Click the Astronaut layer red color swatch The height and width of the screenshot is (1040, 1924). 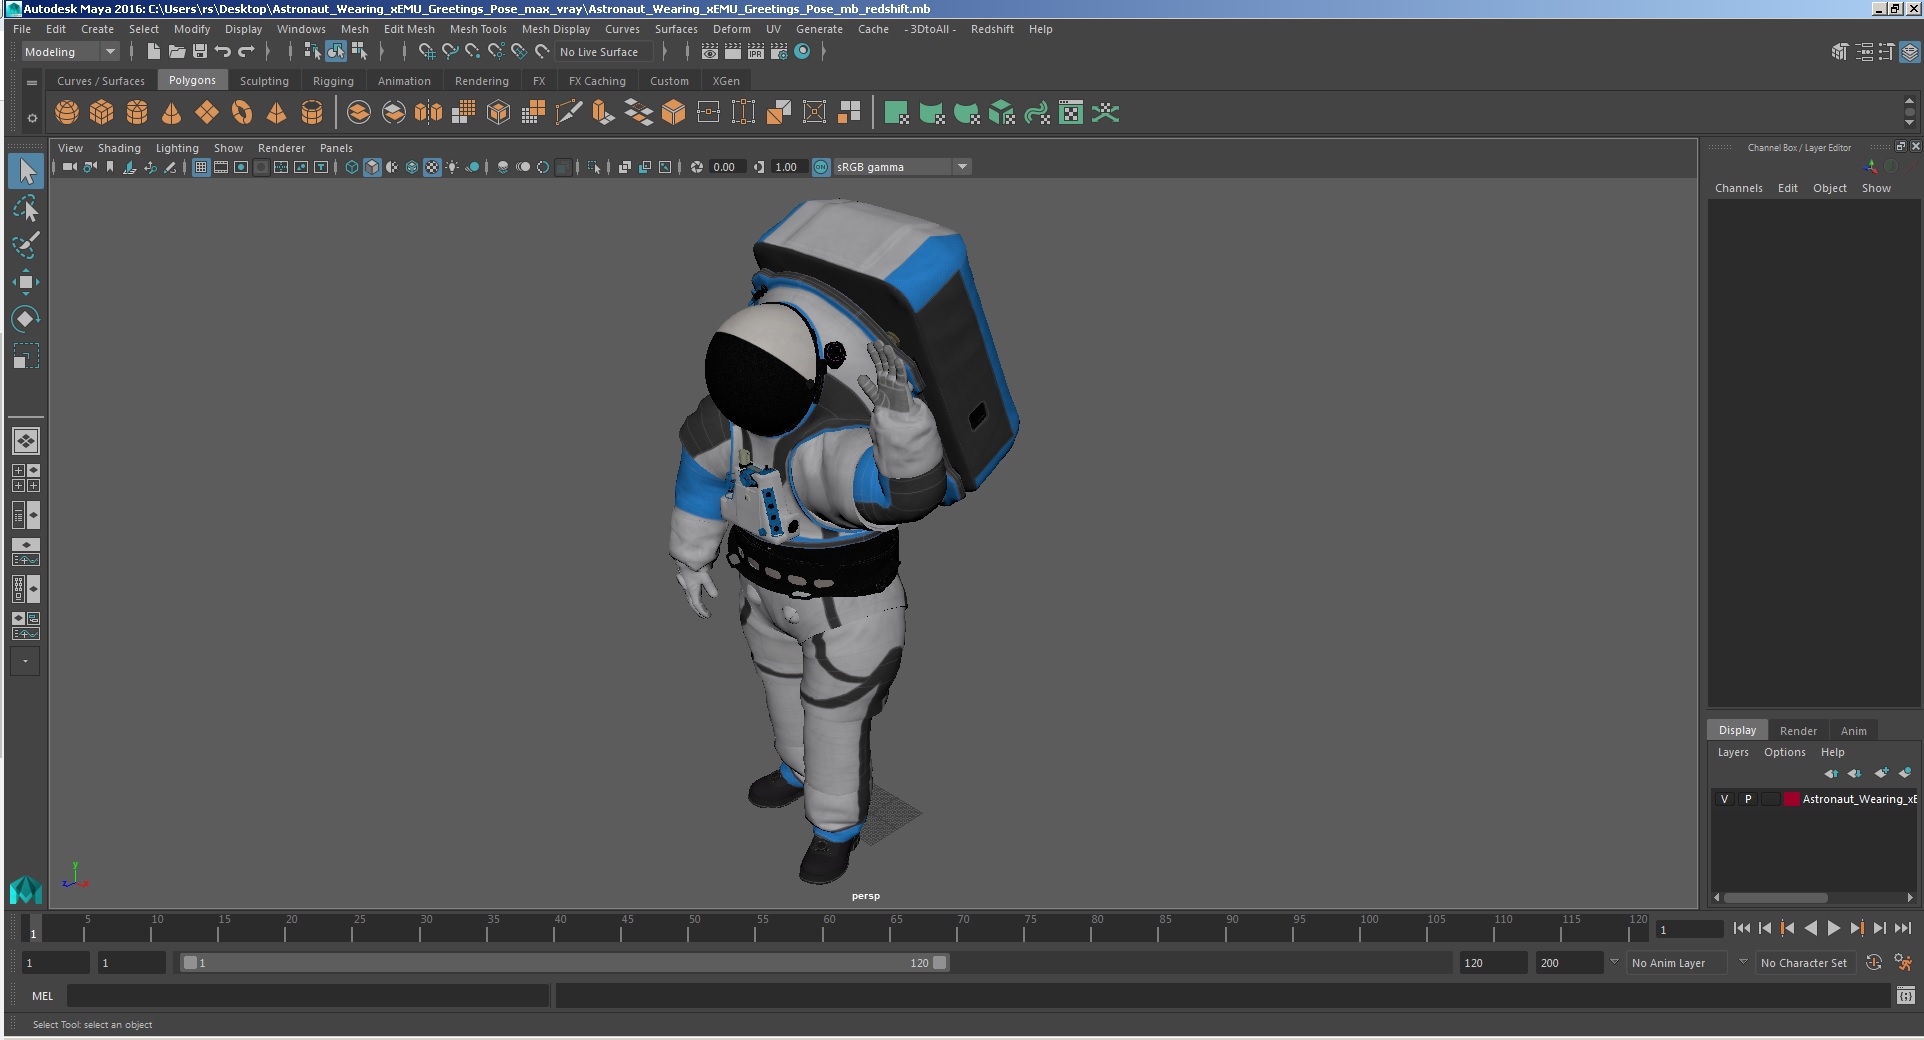click(x=1792, y=799)
